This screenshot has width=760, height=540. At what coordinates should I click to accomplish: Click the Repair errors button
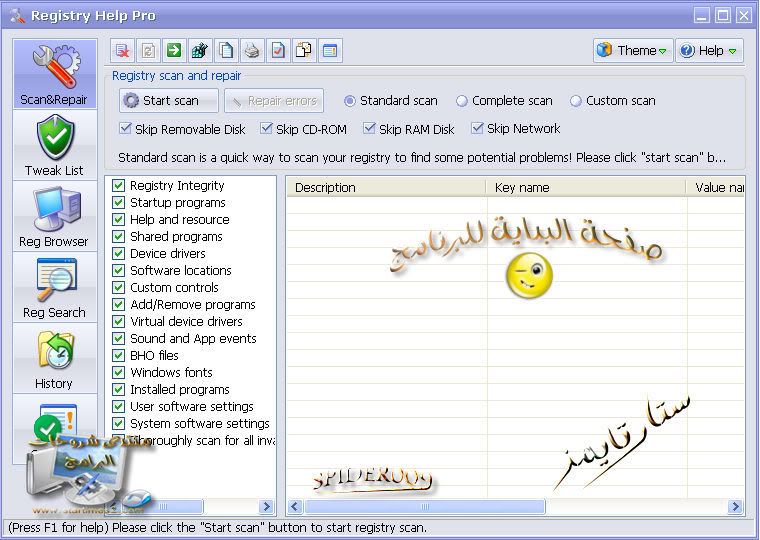[274, 100]
